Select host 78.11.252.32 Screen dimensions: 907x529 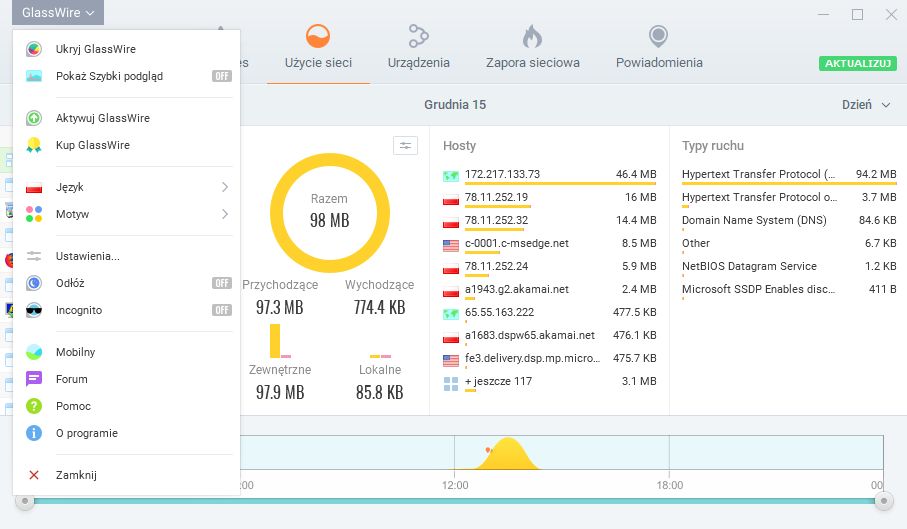pyautogui.click(x=550, y=221)
